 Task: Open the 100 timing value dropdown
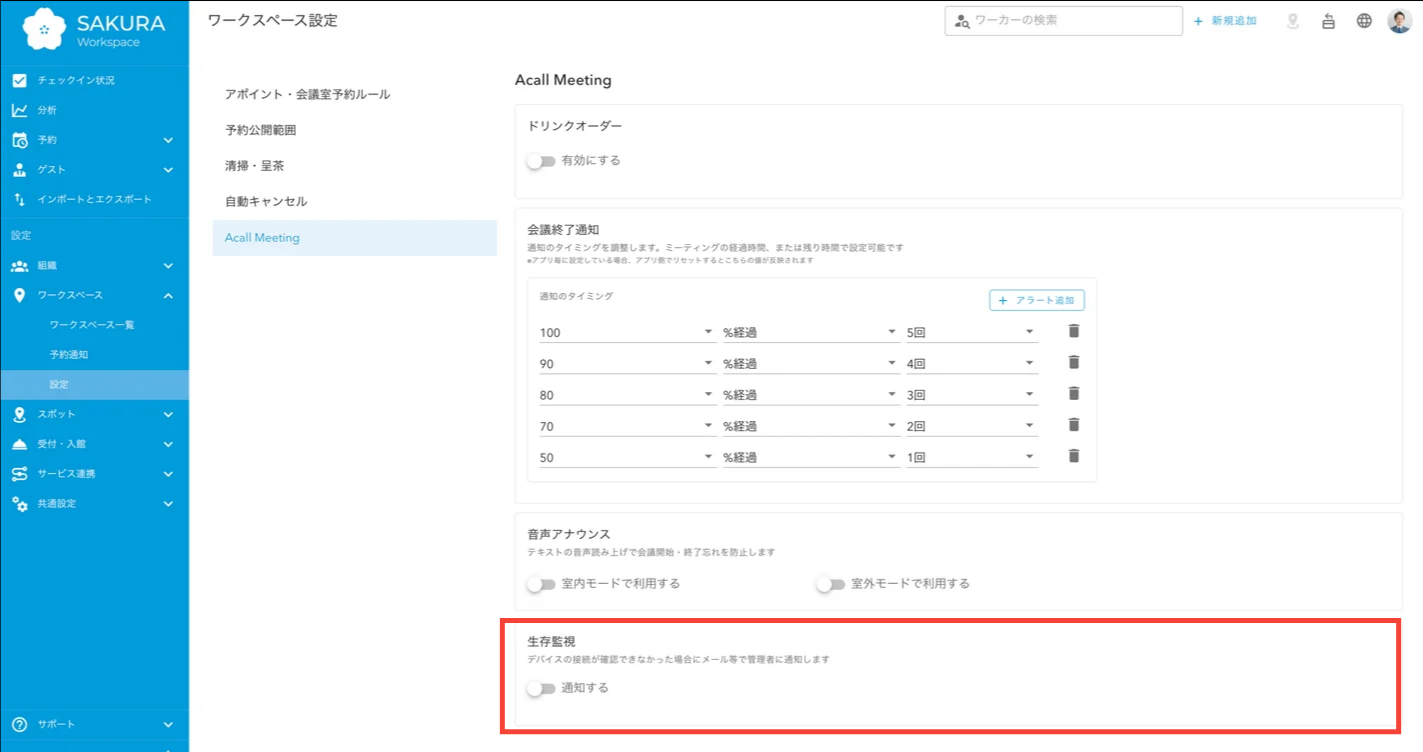point(625,332)
